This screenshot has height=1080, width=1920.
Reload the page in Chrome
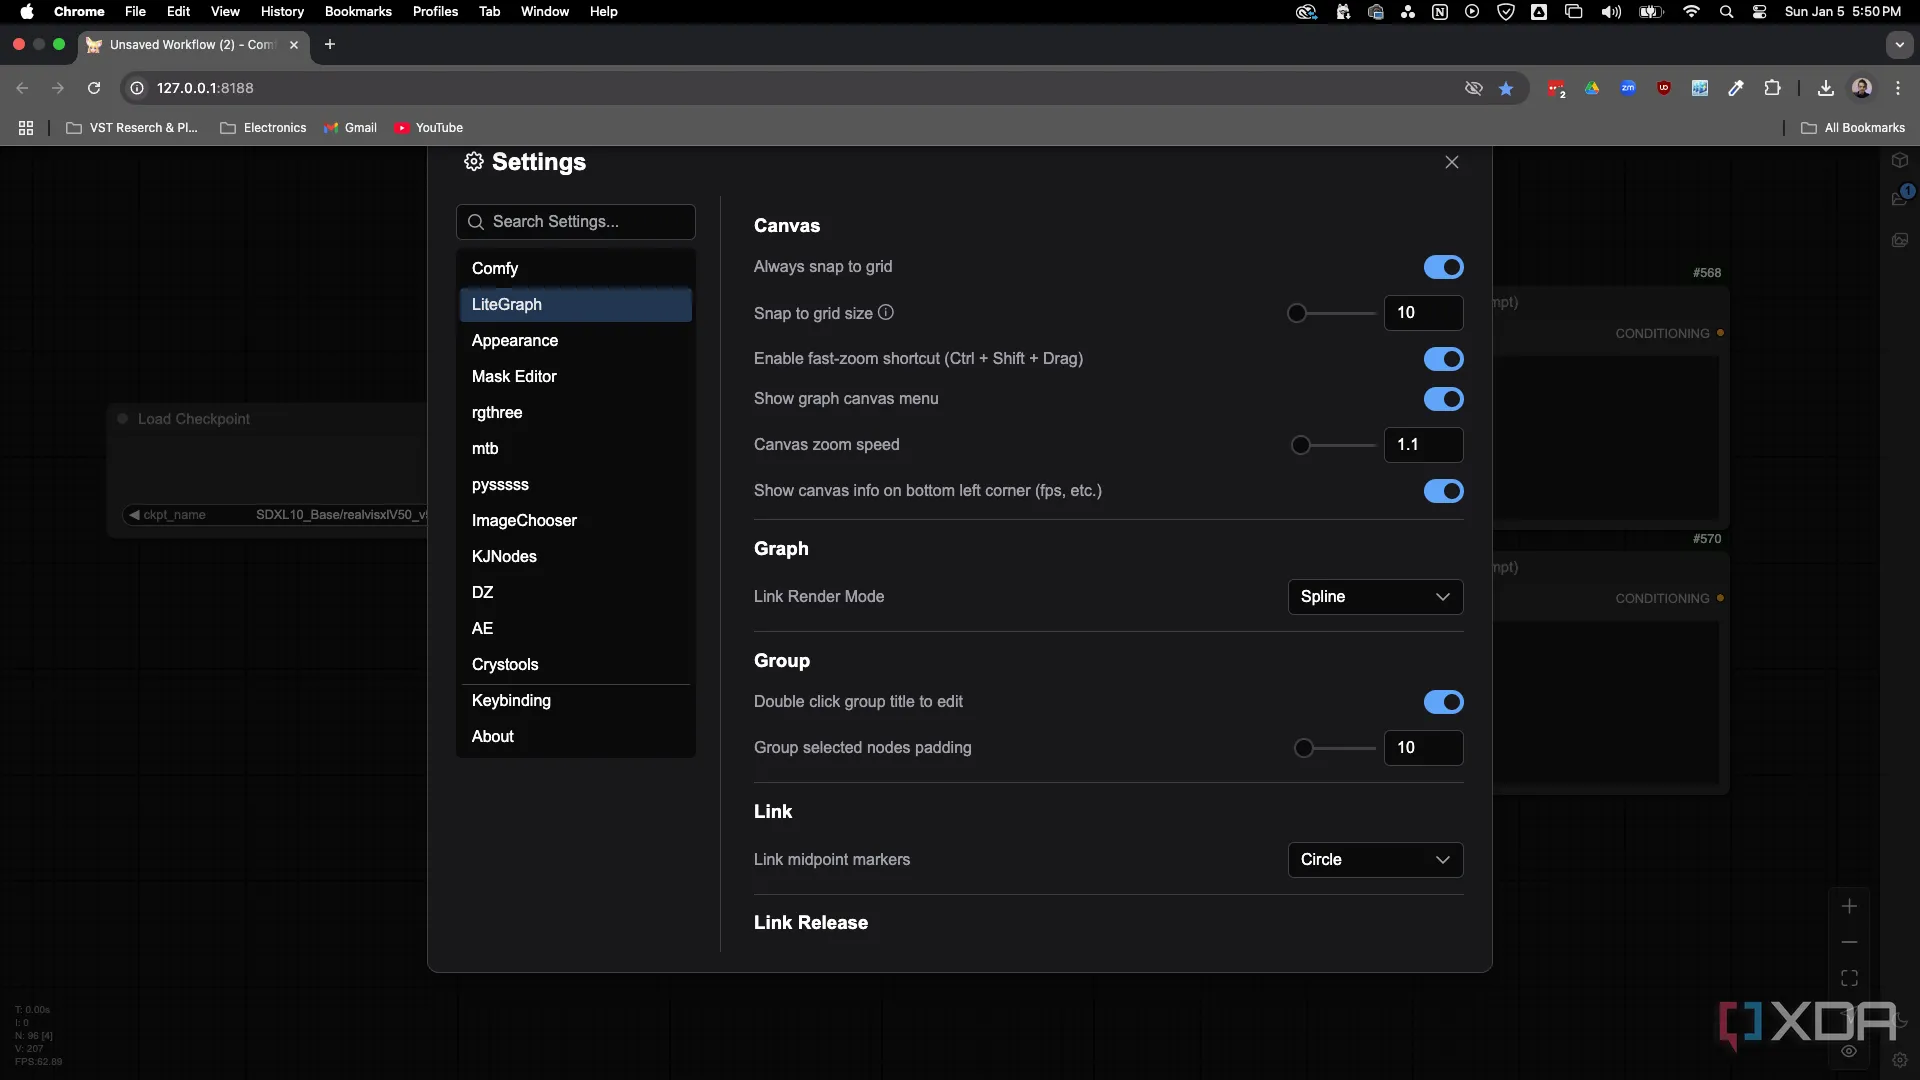94,88
